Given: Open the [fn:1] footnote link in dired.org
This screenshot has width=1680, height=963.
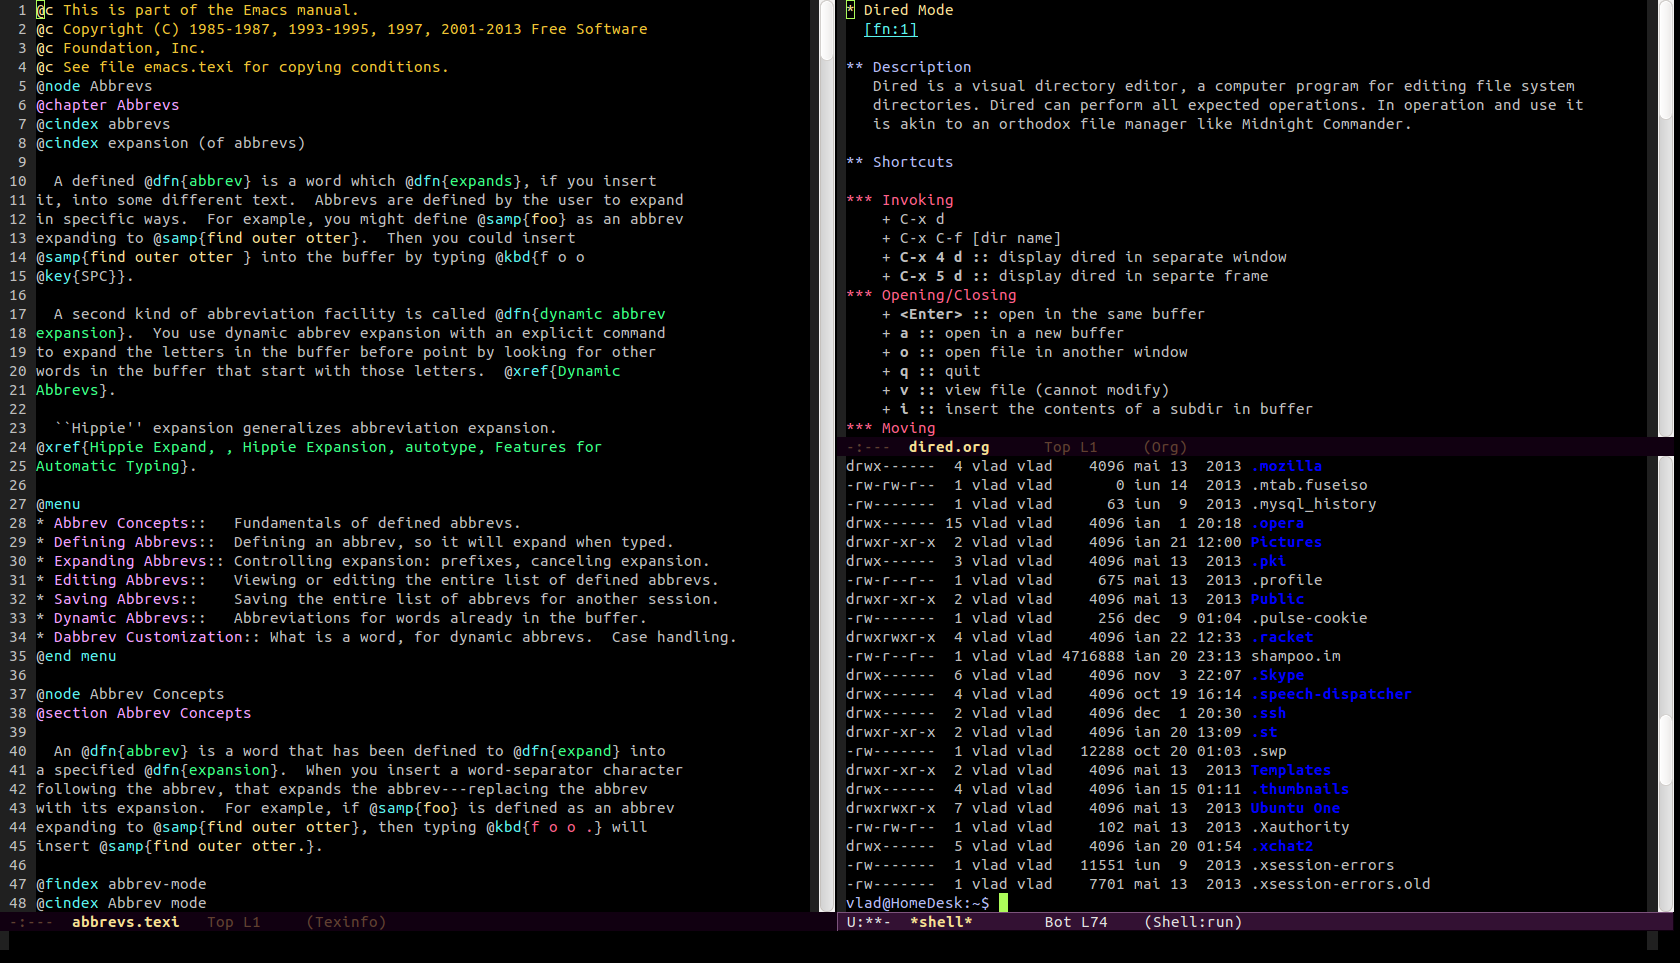Looking at the screenshot, I should [x=890, y=29].
